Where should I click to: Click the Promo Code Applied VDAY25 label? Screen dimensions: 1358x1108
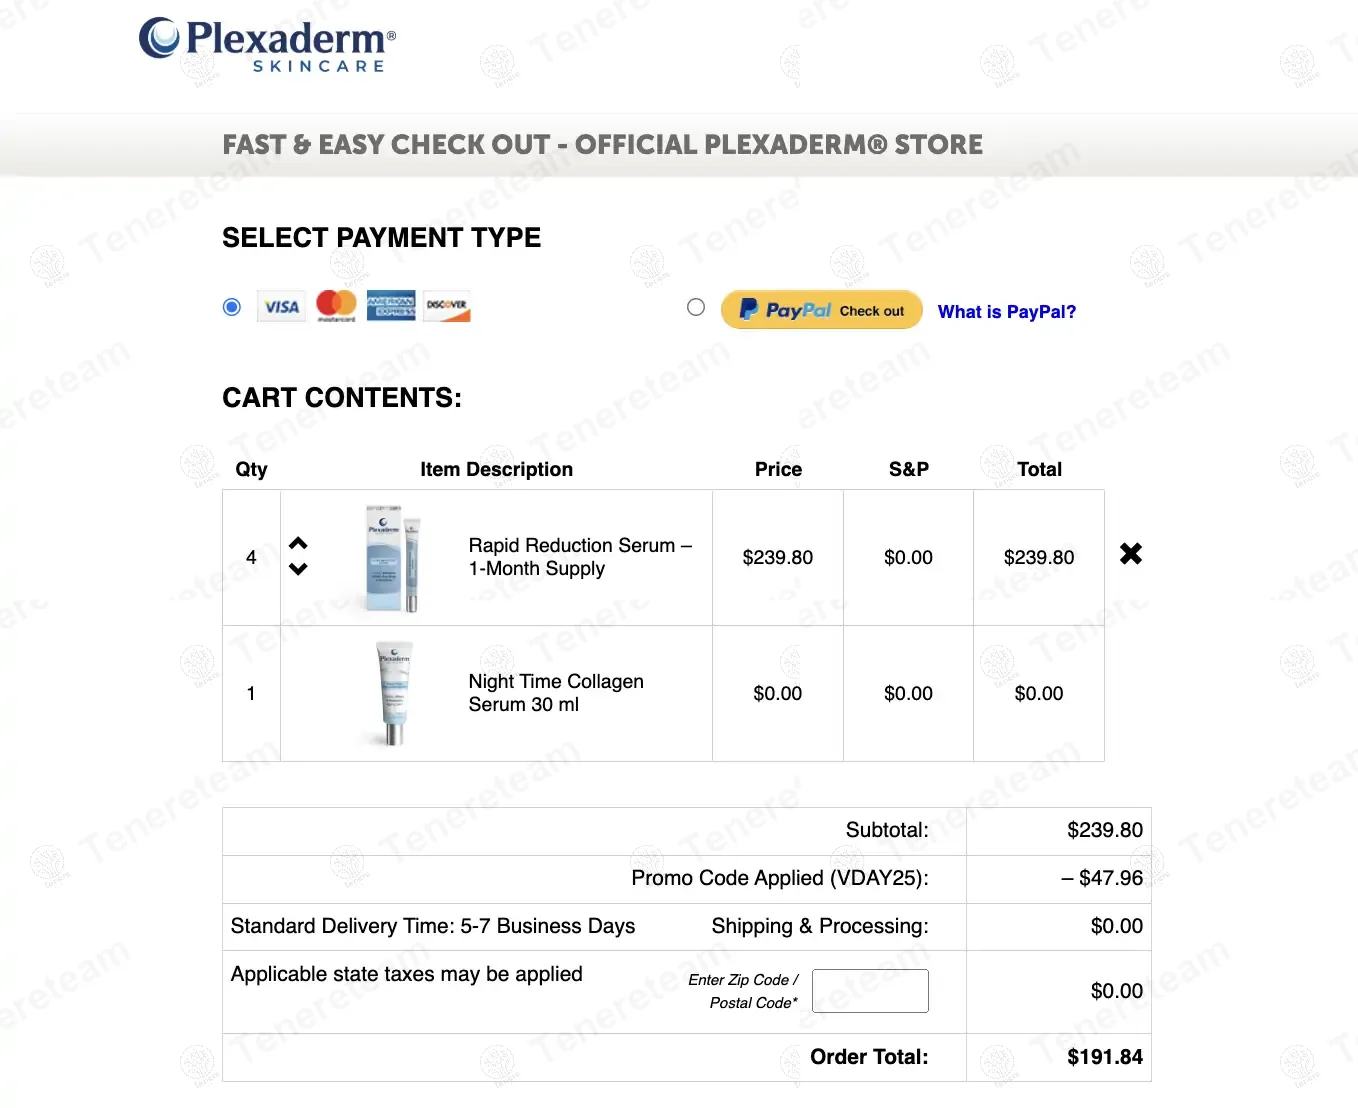(x=779, y=878)
